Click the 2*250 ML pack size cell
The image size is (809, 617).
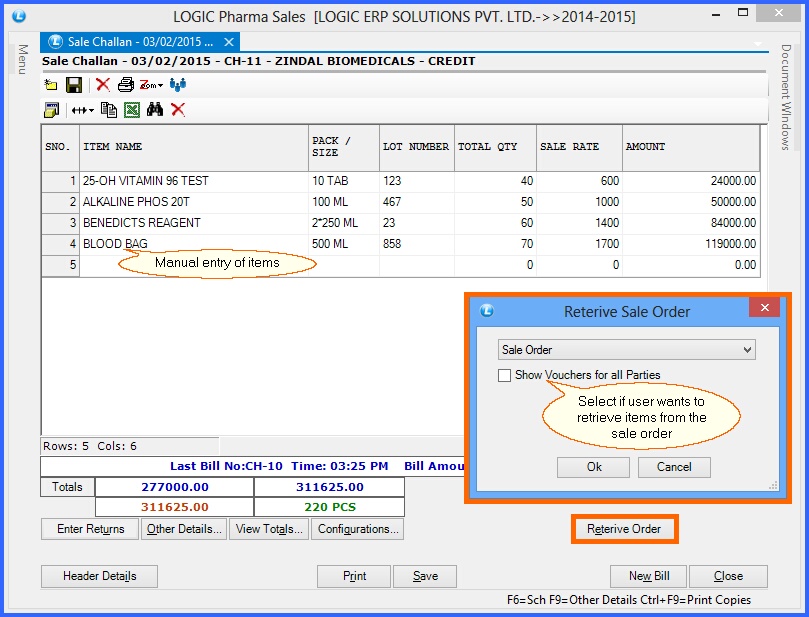tap(344, 223)
